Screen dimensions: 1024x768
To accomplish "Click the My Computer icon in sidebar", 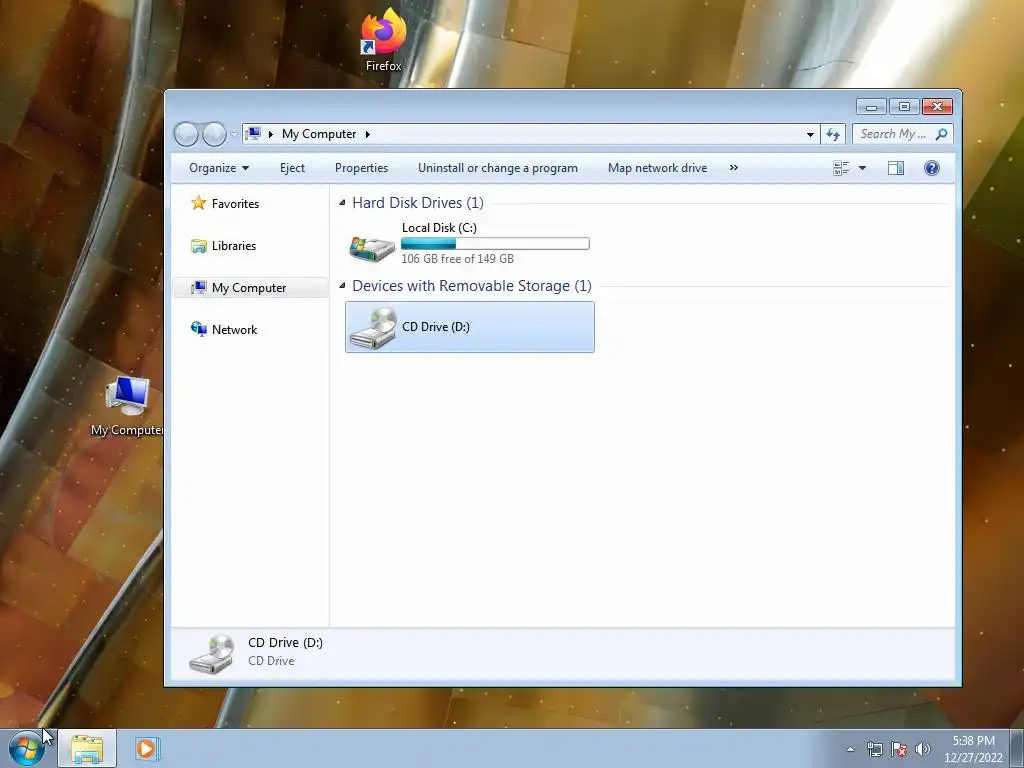I will [199, 287].
